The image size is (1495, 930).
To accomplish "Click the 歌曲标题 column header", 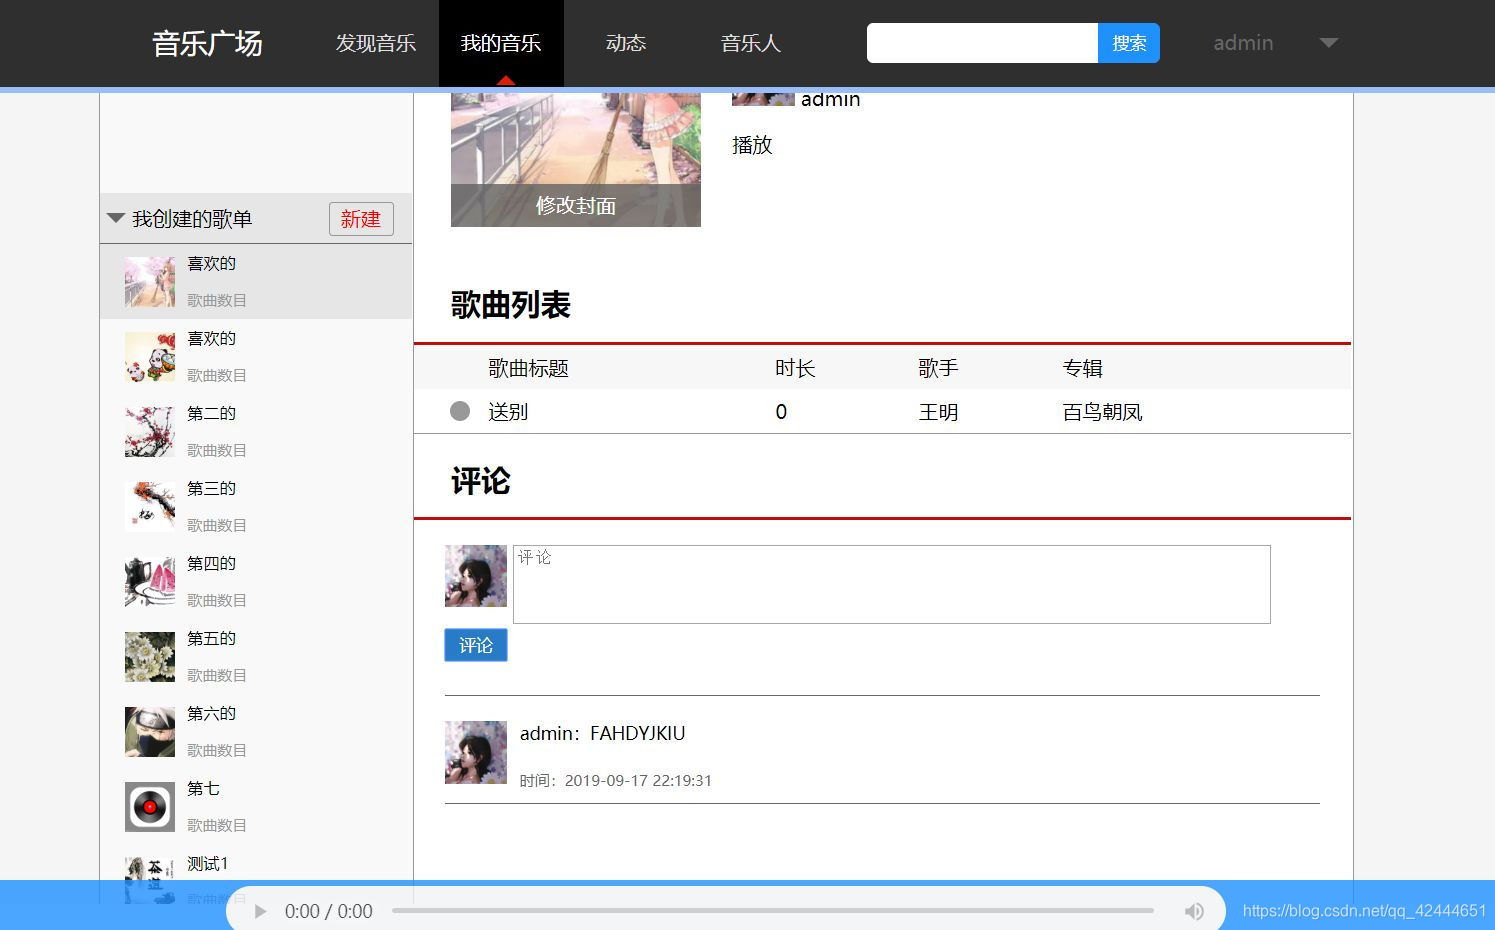I will pyautogui.click(x=528, y=368).
